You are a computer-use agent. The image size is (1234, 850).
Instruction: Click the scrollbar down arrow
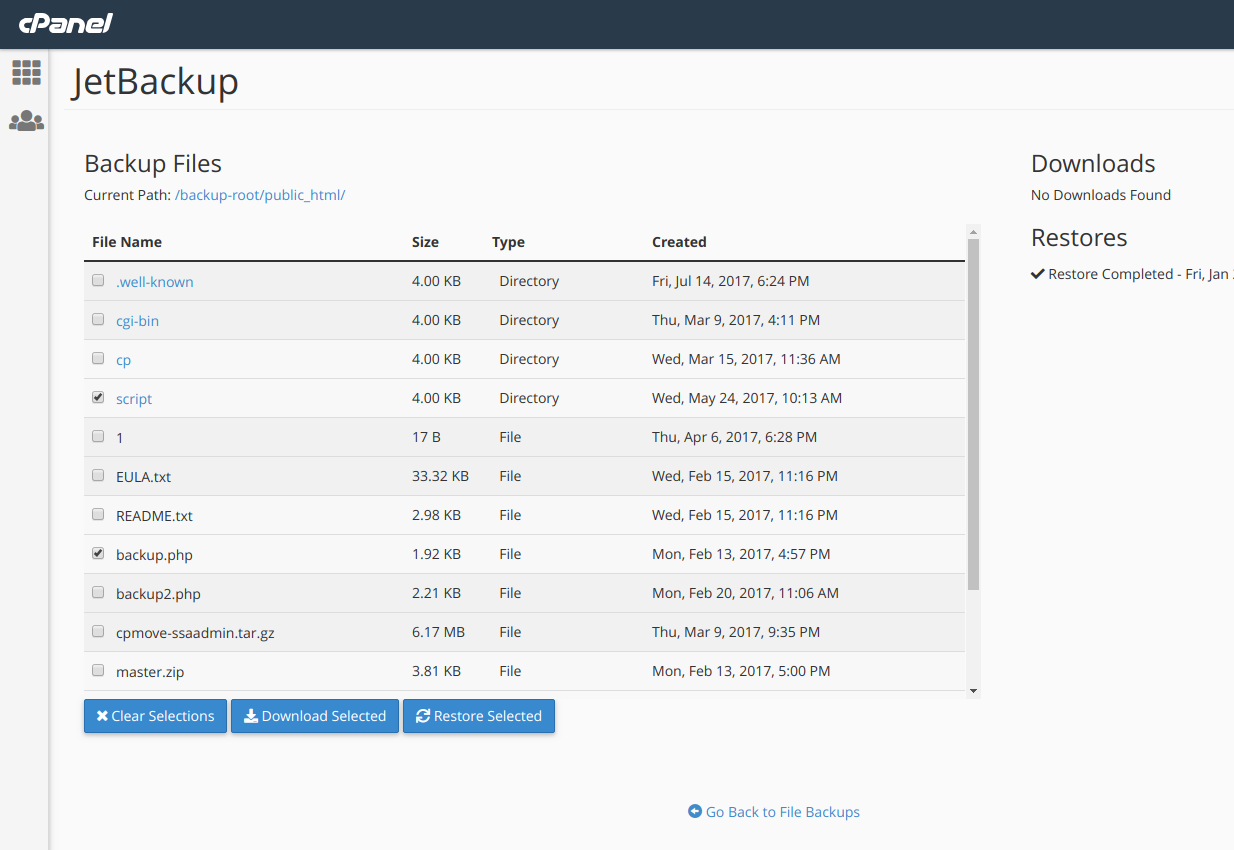[x=973, y=690]
